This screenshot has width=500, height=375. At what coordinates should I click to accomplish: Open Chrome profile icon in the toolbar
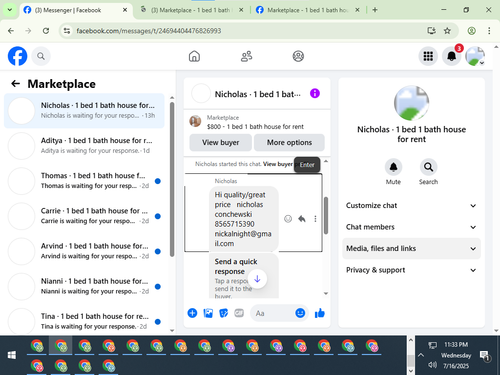pos(471,31)
